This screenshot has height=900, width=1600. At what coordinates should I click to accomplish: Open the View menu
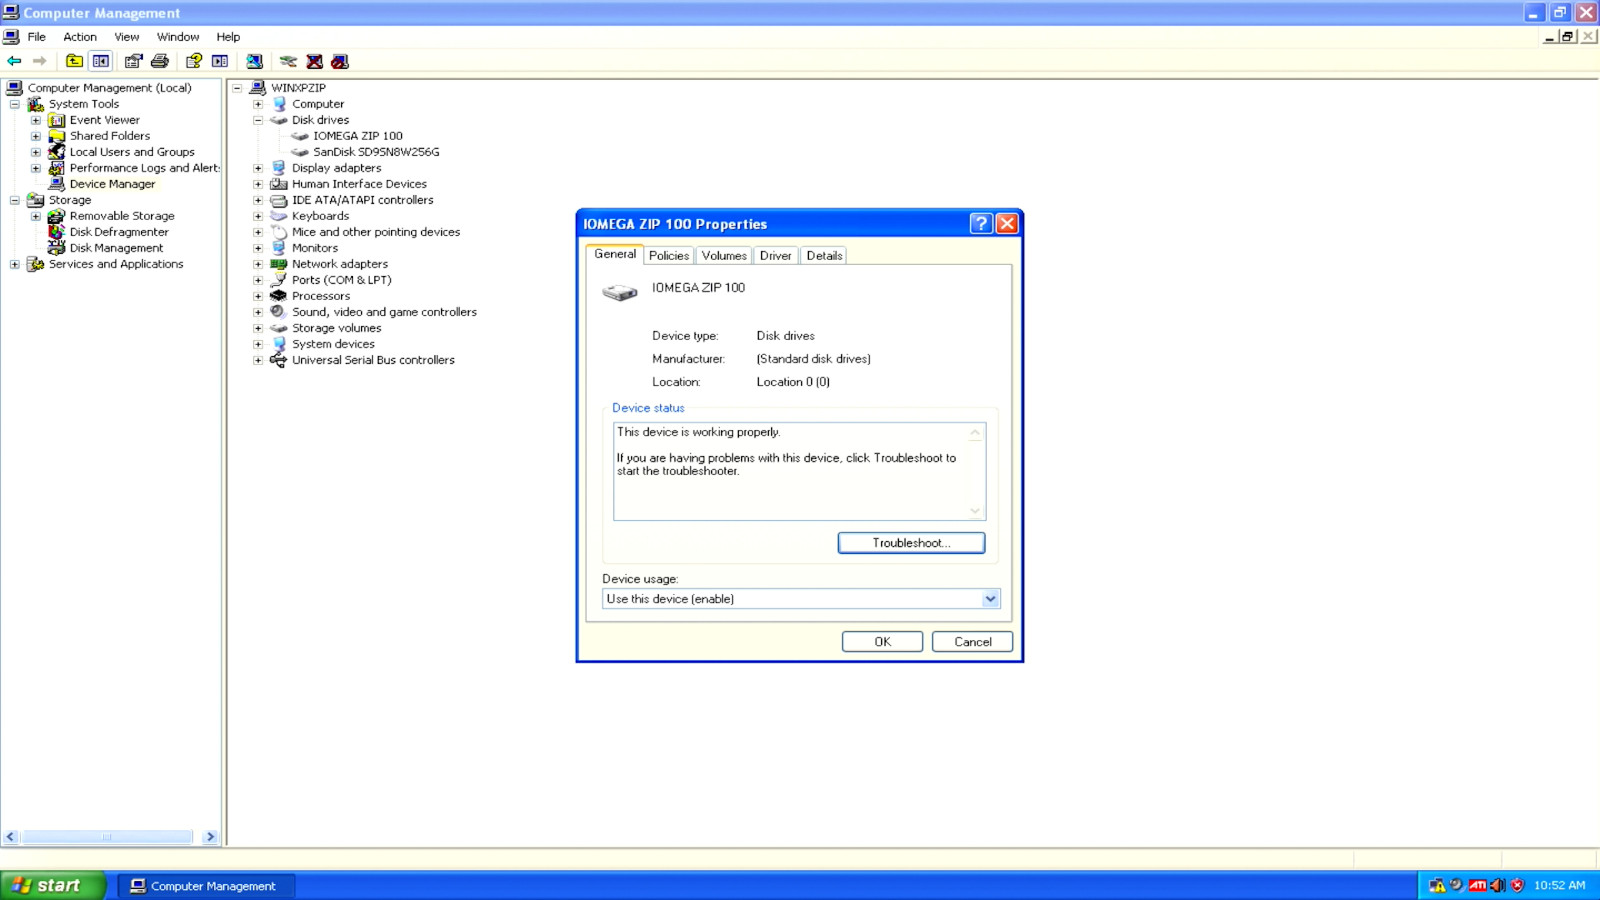click(127, 37)
